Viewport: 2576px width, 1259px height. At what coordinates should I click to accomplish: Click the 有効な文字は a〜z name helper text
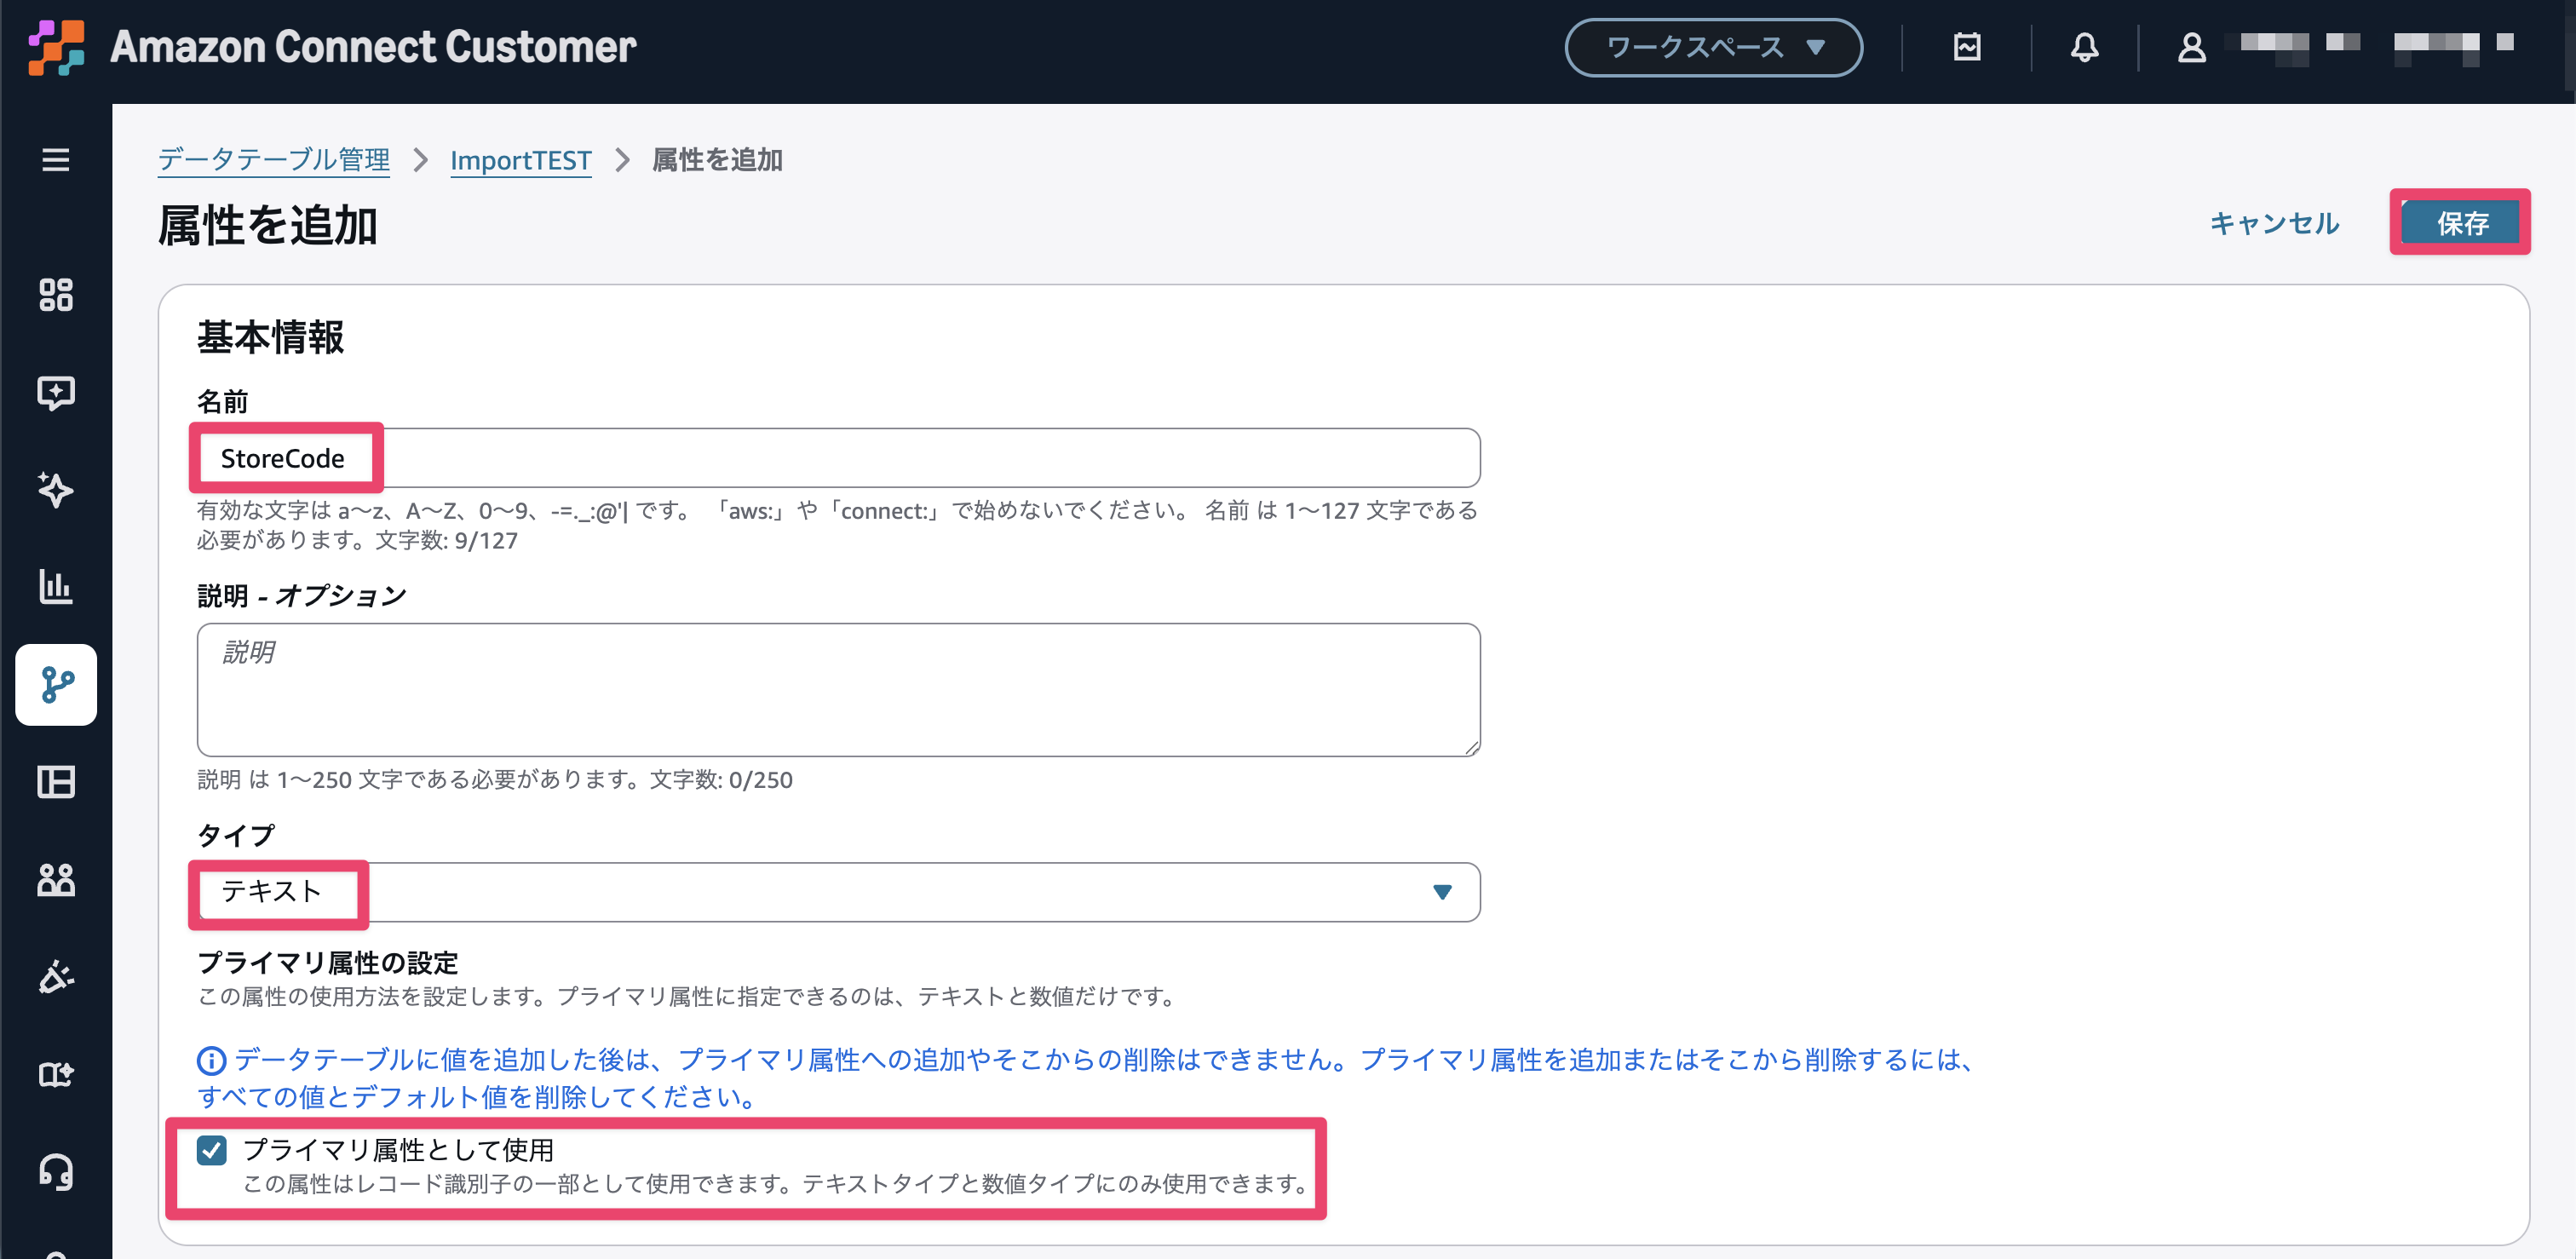(x=837, y=526)
